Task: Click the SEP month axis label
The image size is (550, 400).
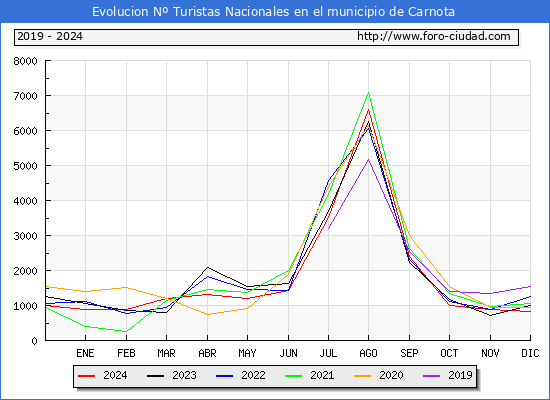Action: [x=409, y=353]
